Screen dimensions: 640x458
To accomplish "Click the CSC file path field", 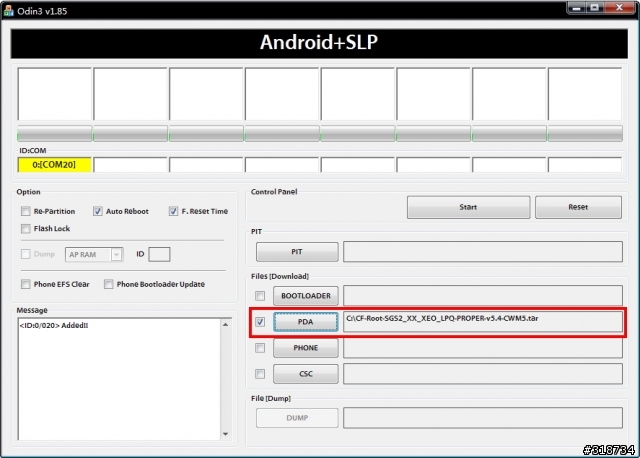I will pyautogui.click(x=483, y=374).
